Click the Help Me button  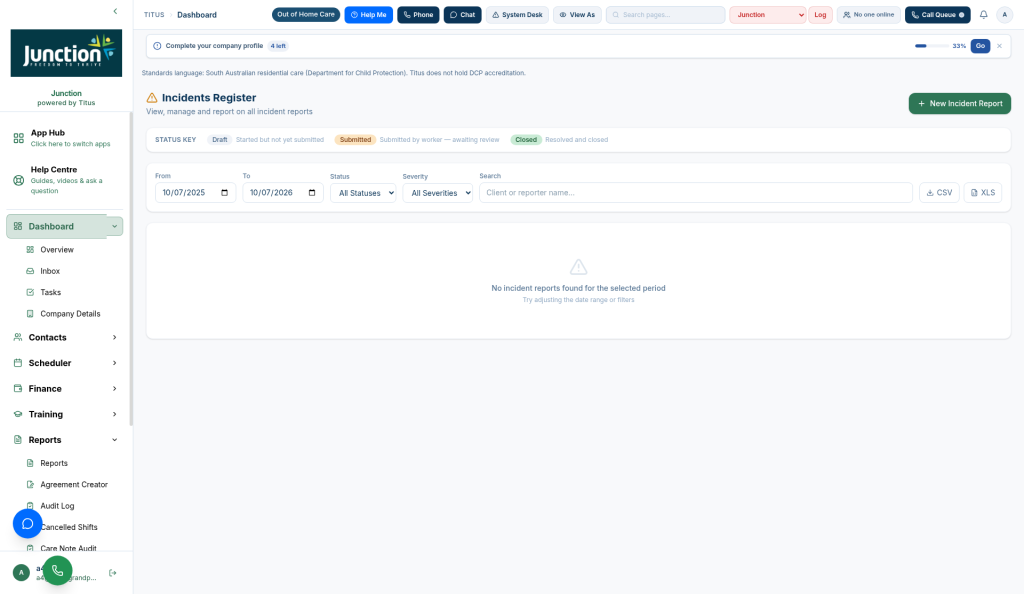[x=368, y=14]
